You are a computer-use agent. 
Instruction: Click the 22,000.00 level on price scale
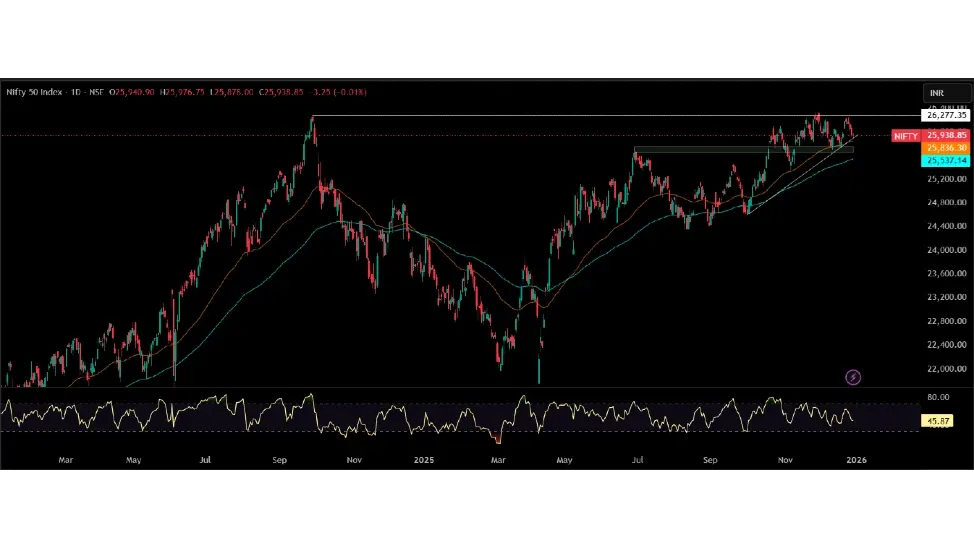[946, 369]
